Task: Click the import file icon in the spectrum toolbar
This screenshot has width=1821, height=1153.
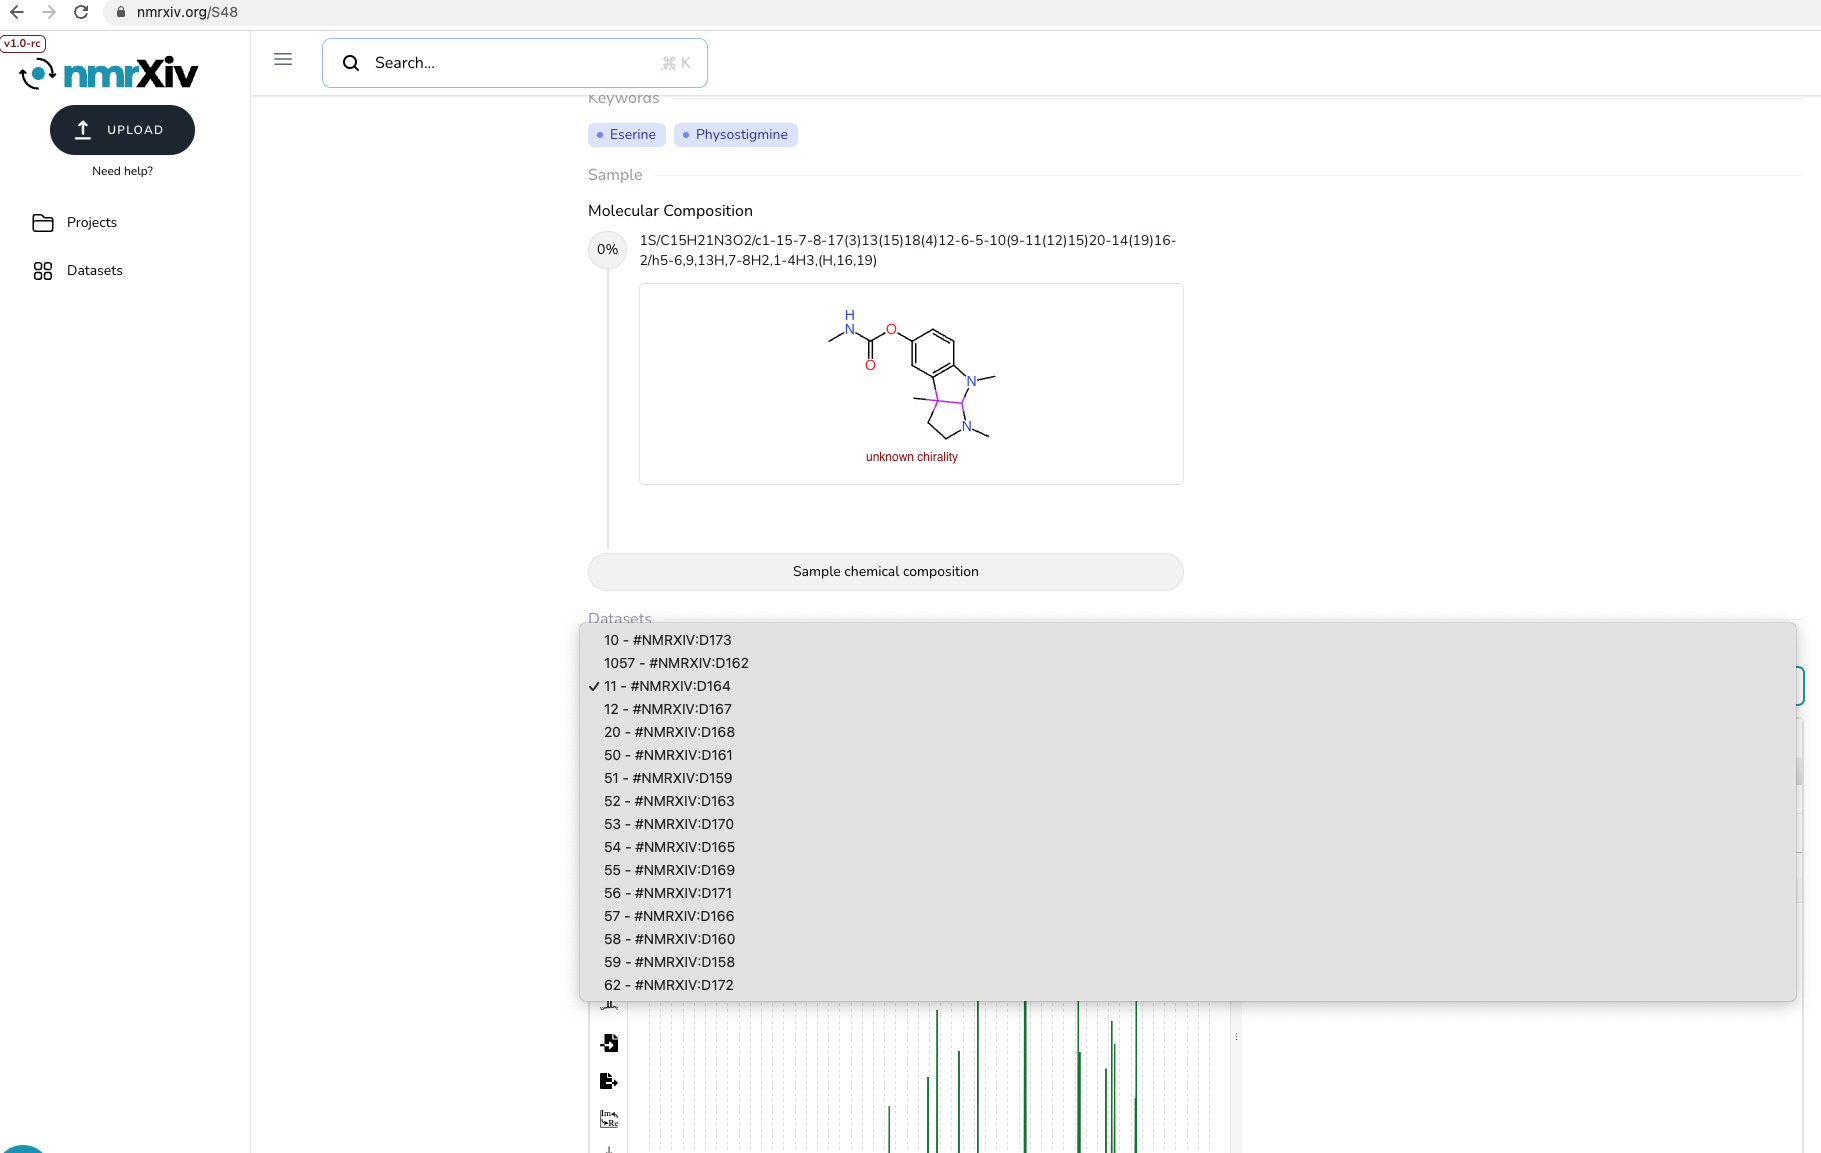Action: [x=609, y=1043]
